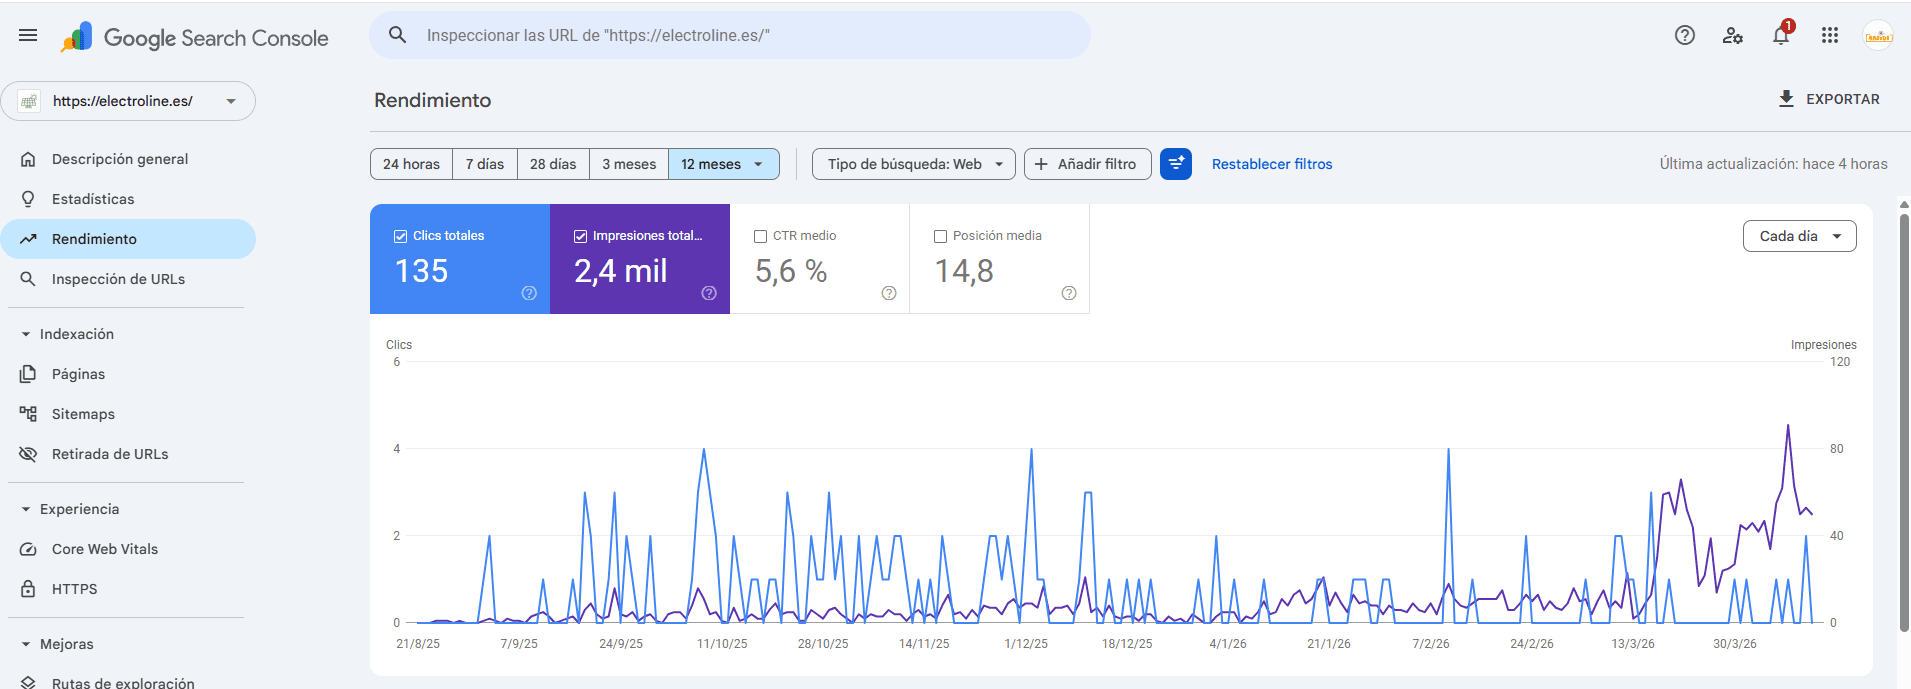Viewport: 1911px width, 689px height.
Task: Uncheck the Clics totales checkbox
Action: [x=400, y=236]
